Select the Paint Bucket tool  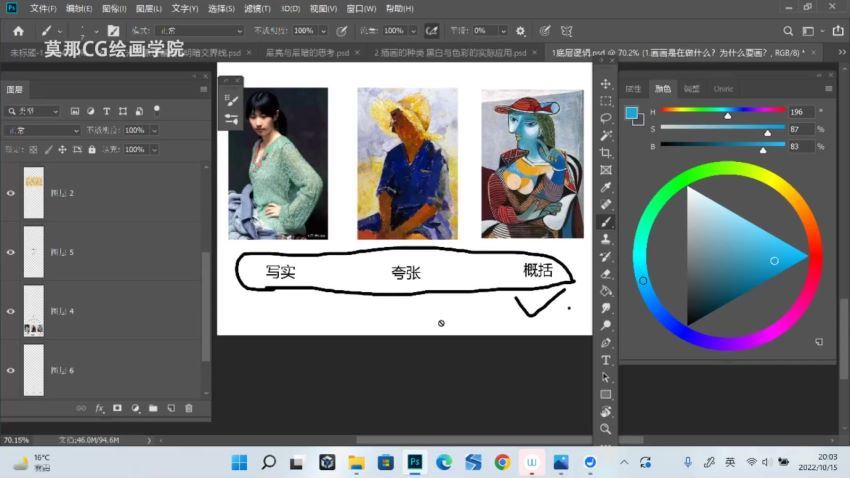click(x=606, y=291)
